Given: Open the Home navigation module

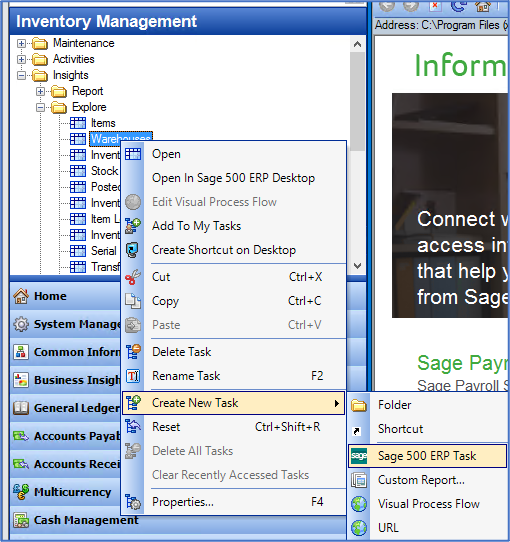Looking at the screenshot, I should [66, 296].
